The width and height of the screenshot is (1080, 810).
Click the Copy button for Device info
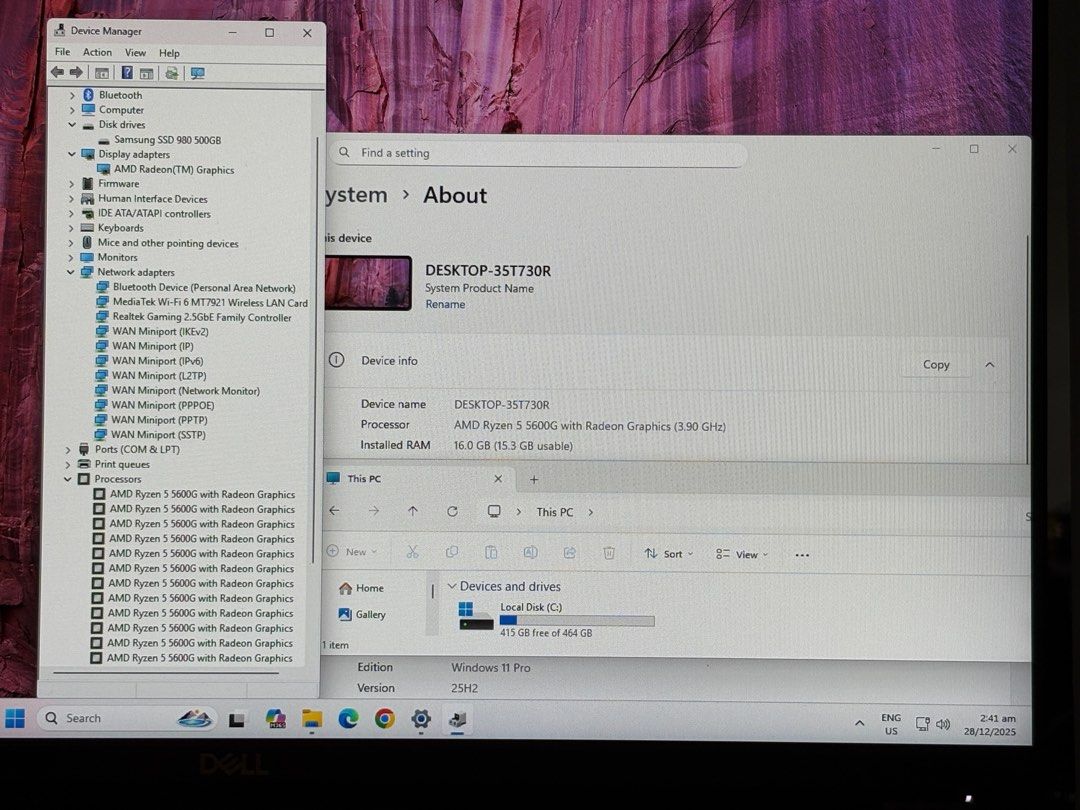coord(936,365)
